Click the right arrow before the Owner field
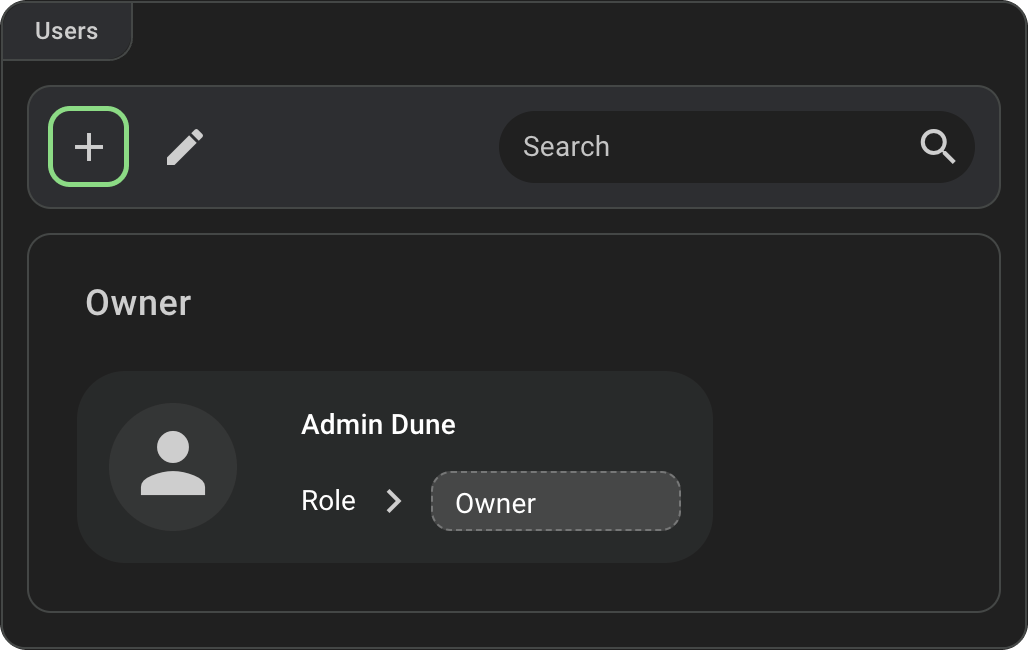Image resolution: width=1028 pixels, height=650 pixels. pos(394,501)
